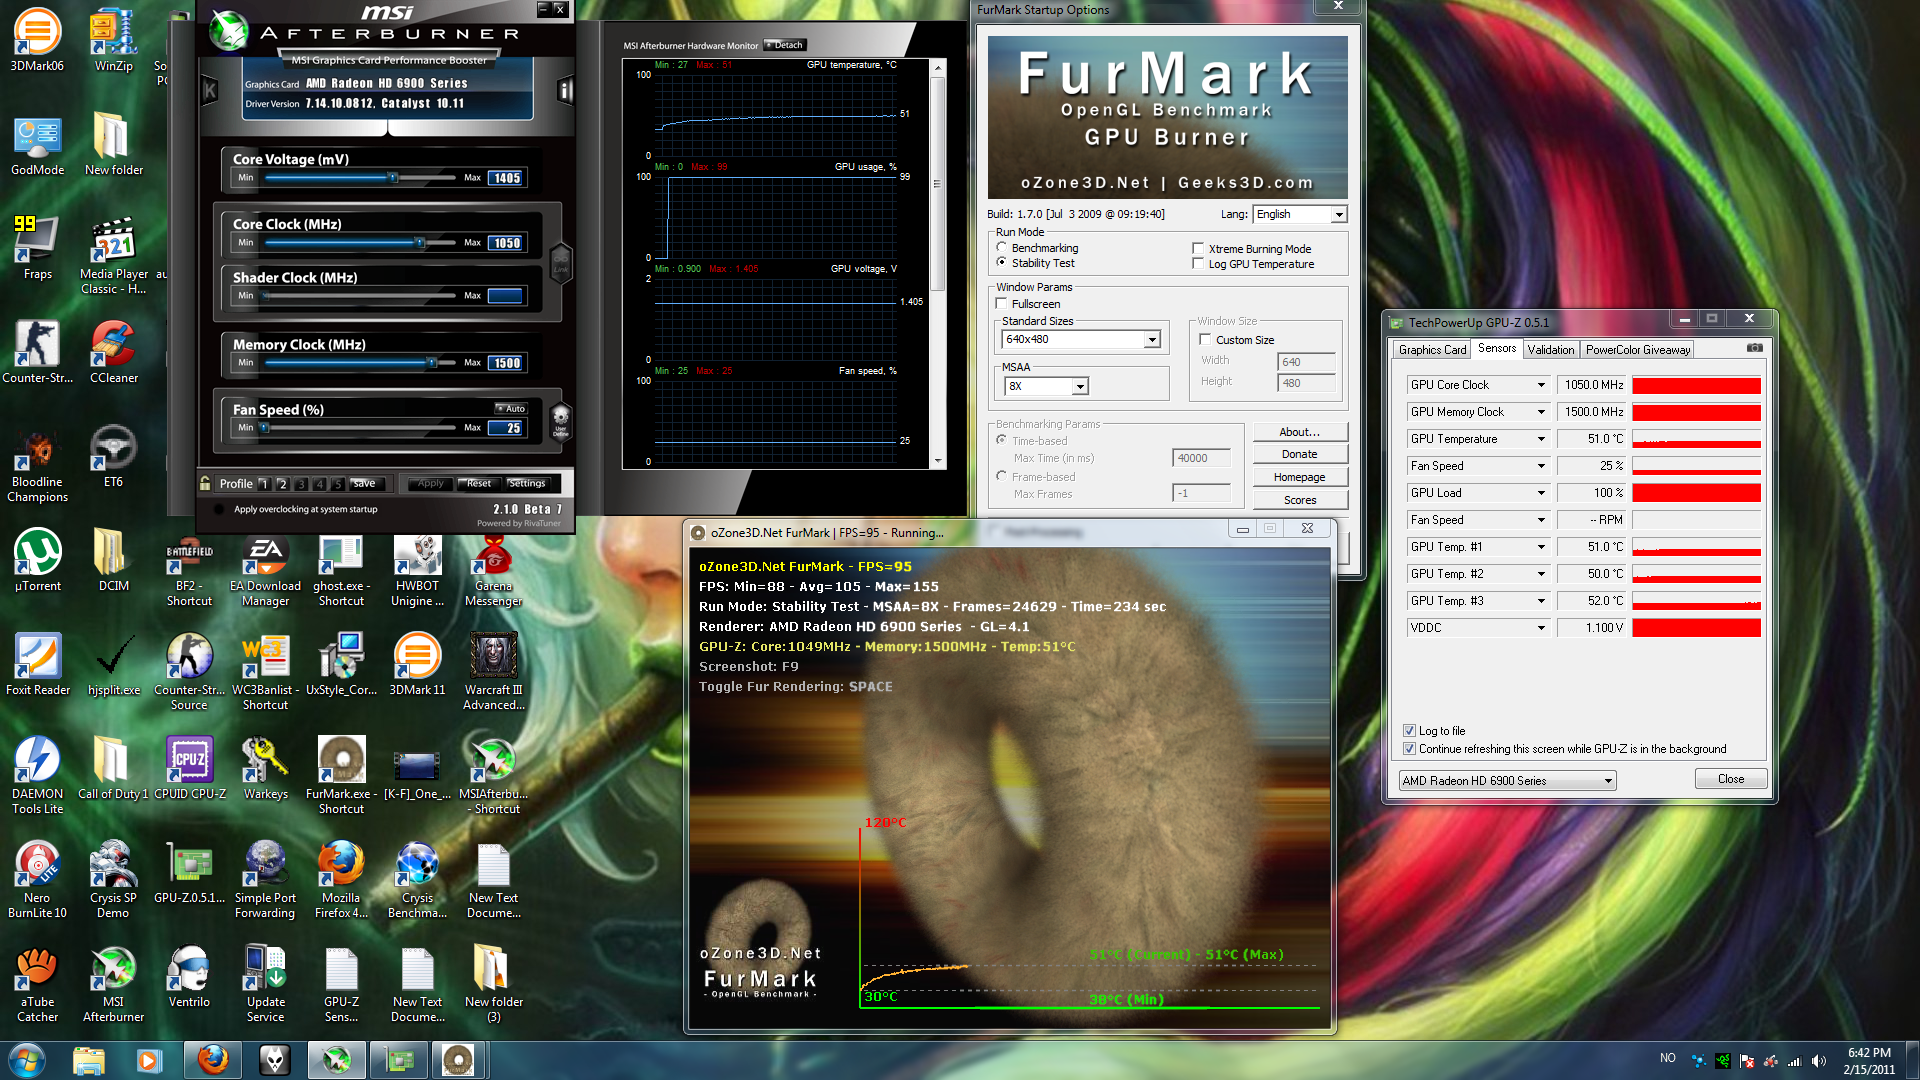Click the Max Time 40000 input field

pos(1201,458)
